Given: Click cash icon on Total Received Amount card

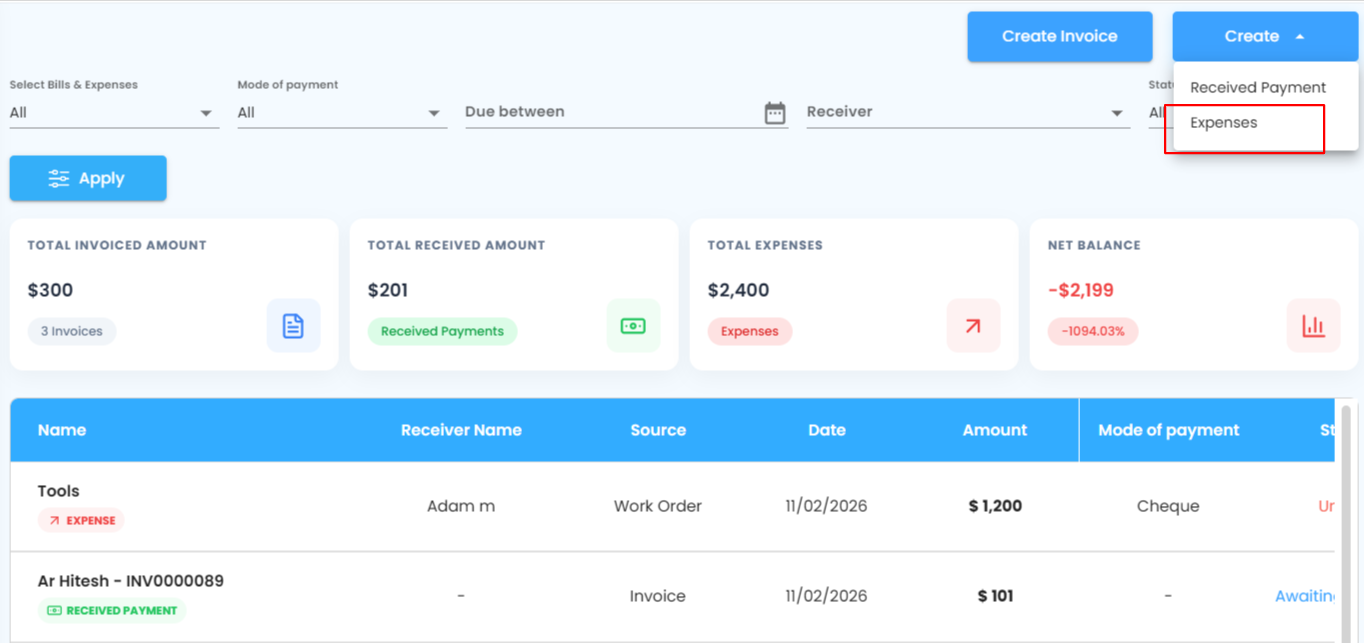Looking at the screenshot, I should 633,326.
